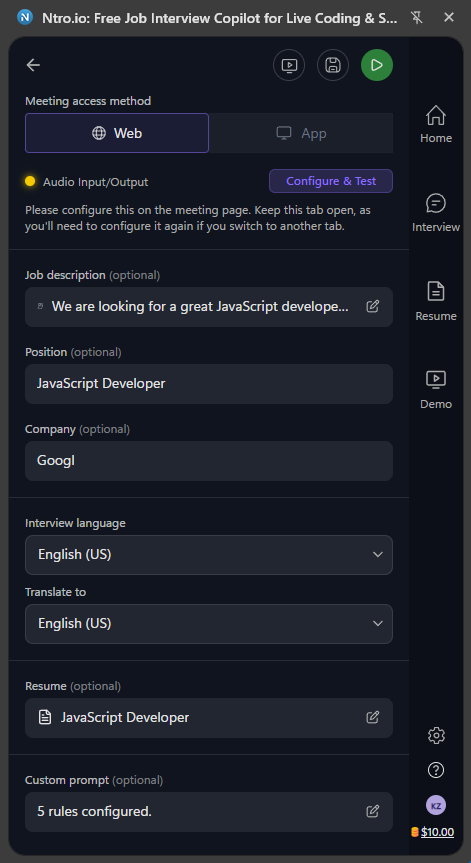Click the coin balance icon
The height and width of the screenshot is (863, 471).
(415, 832)
